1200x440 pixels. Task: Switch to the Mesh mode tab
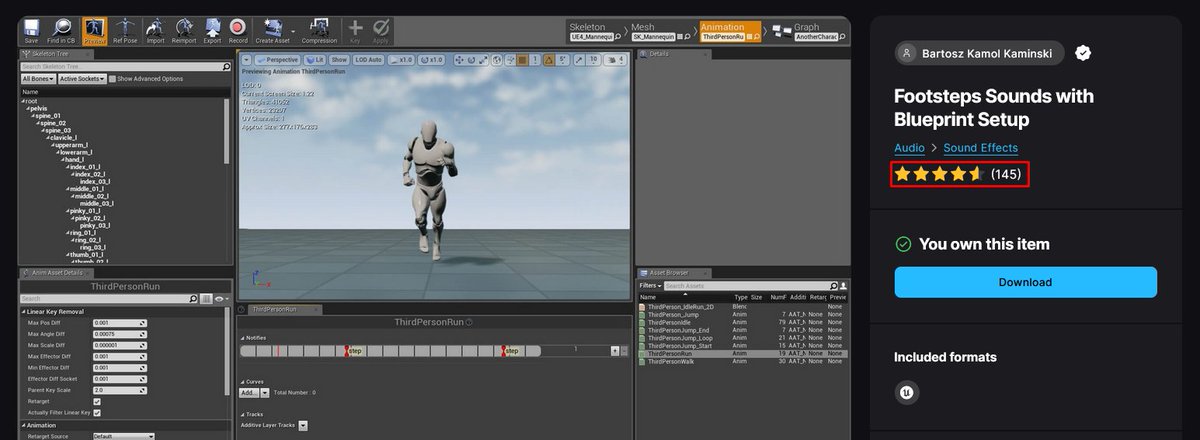tap(661, 32)
